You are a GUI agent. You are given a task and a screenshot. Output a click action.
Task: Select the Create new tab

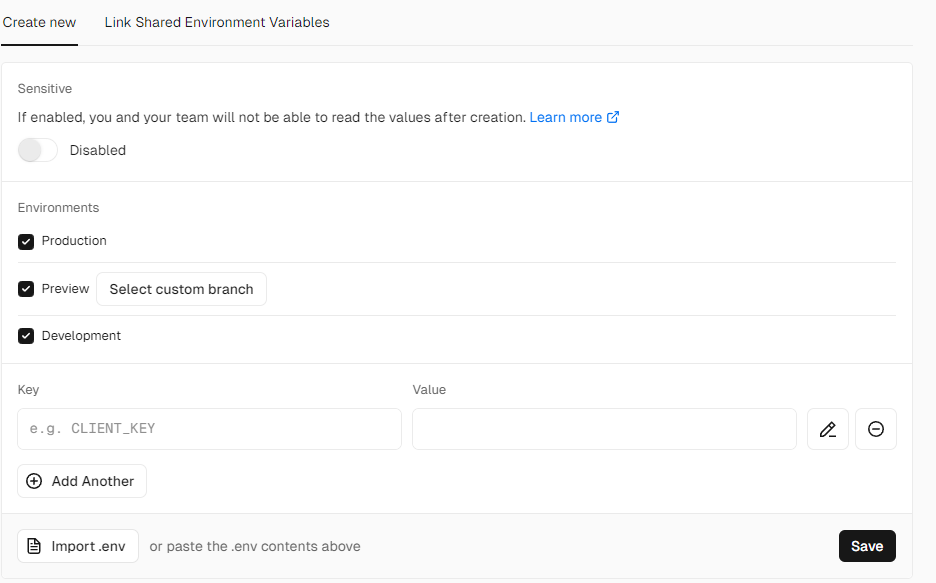pos(39,22)
